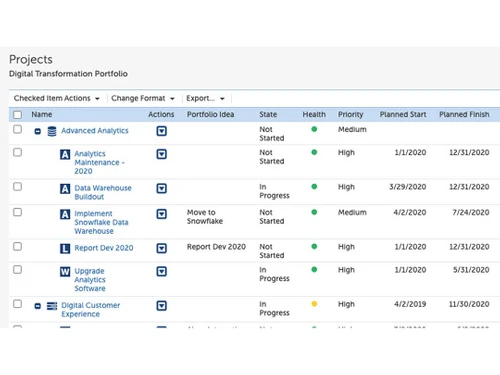The width and height of the screenshot is (500, 375).
Task: Click the Digital Customer Experience program icon
Action: [x=52, y=306]
